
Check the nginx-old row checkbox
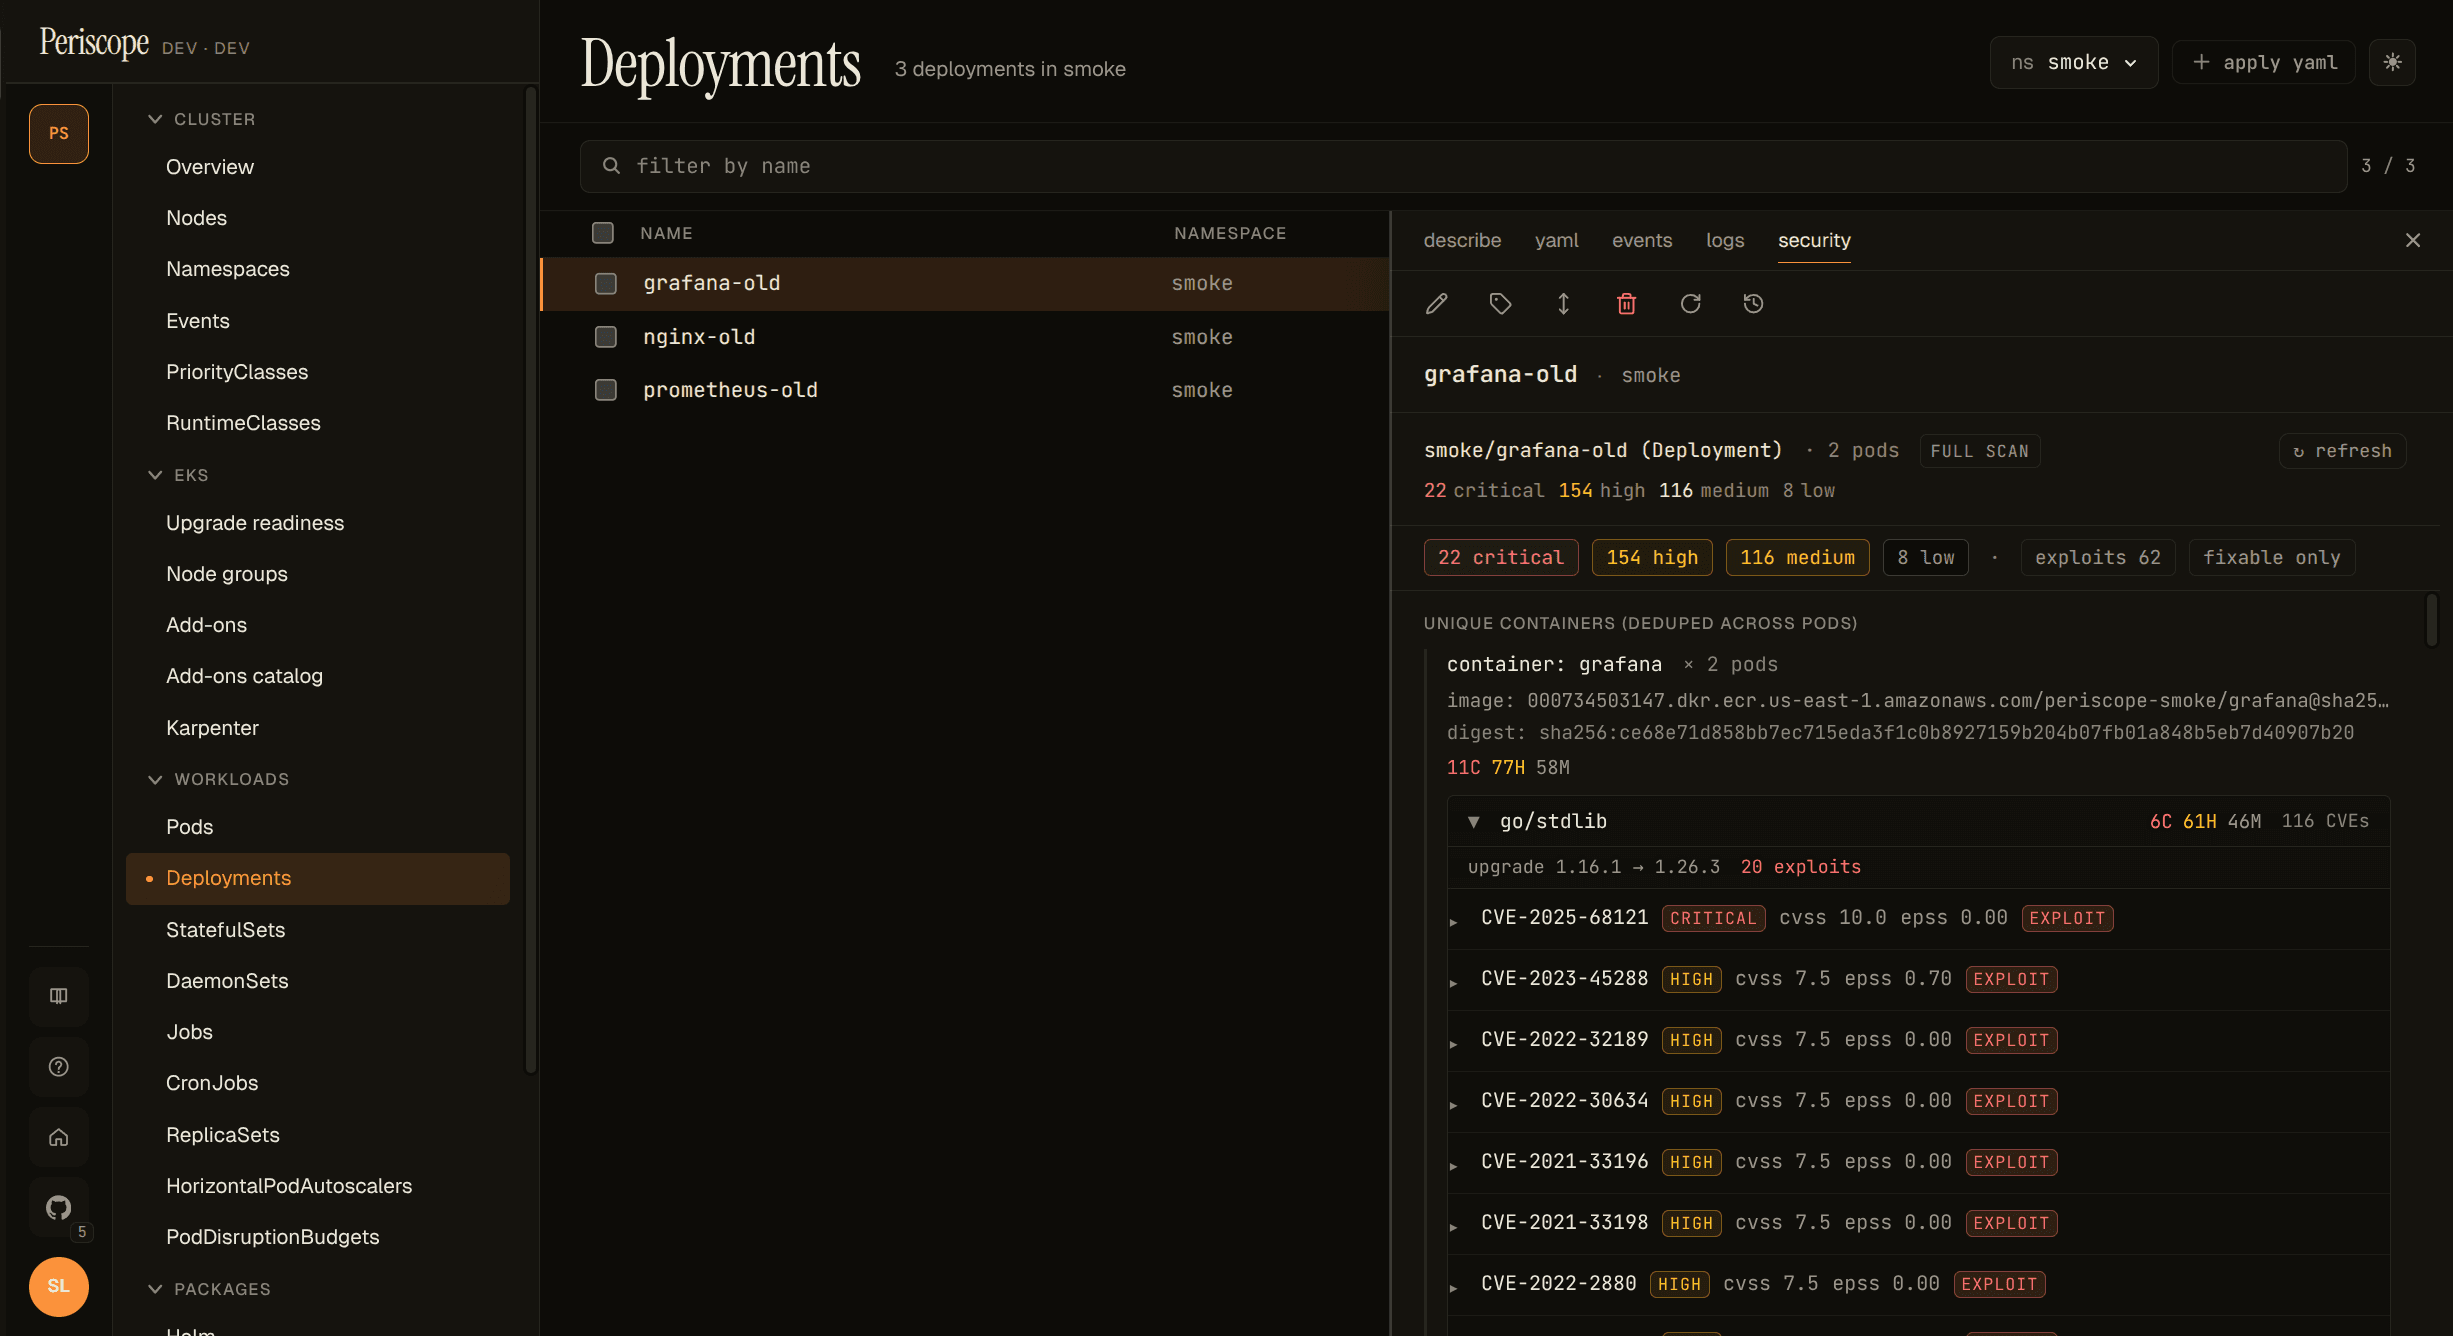[x=606, y=337]
